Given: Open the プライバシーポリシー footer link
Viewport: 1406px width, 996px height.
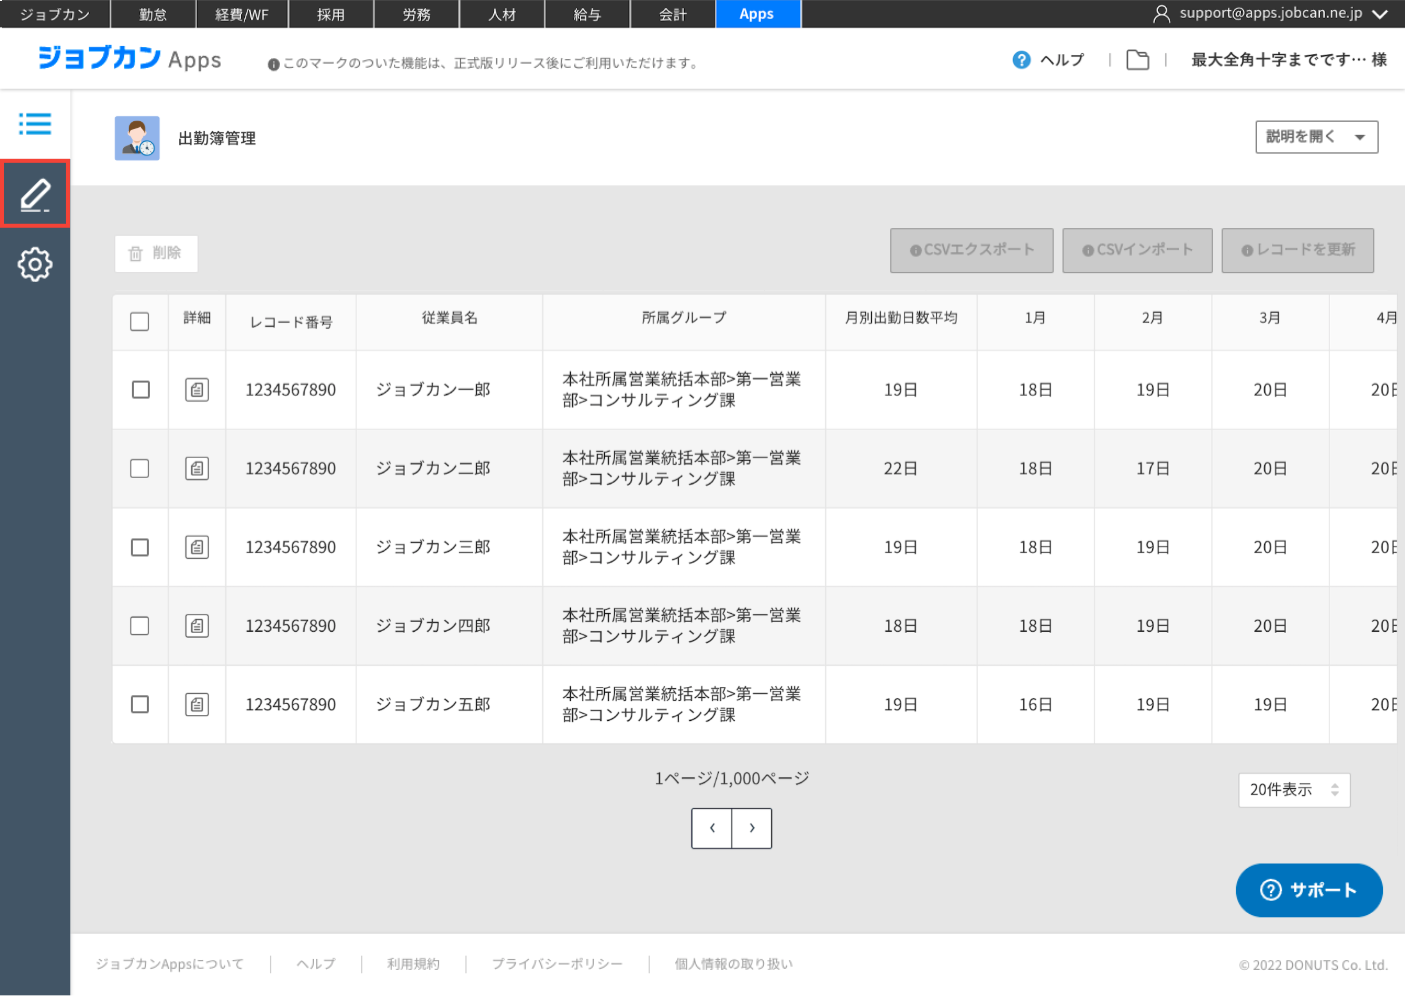Looking at the screenshot, I should [557, 964].
